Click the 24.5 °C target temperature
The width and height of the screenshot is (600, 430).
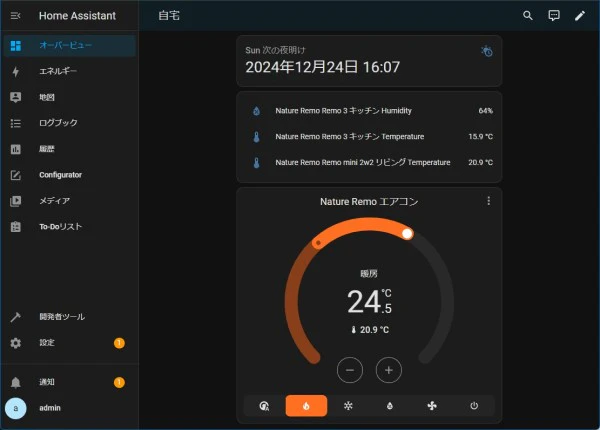point(369,302)
